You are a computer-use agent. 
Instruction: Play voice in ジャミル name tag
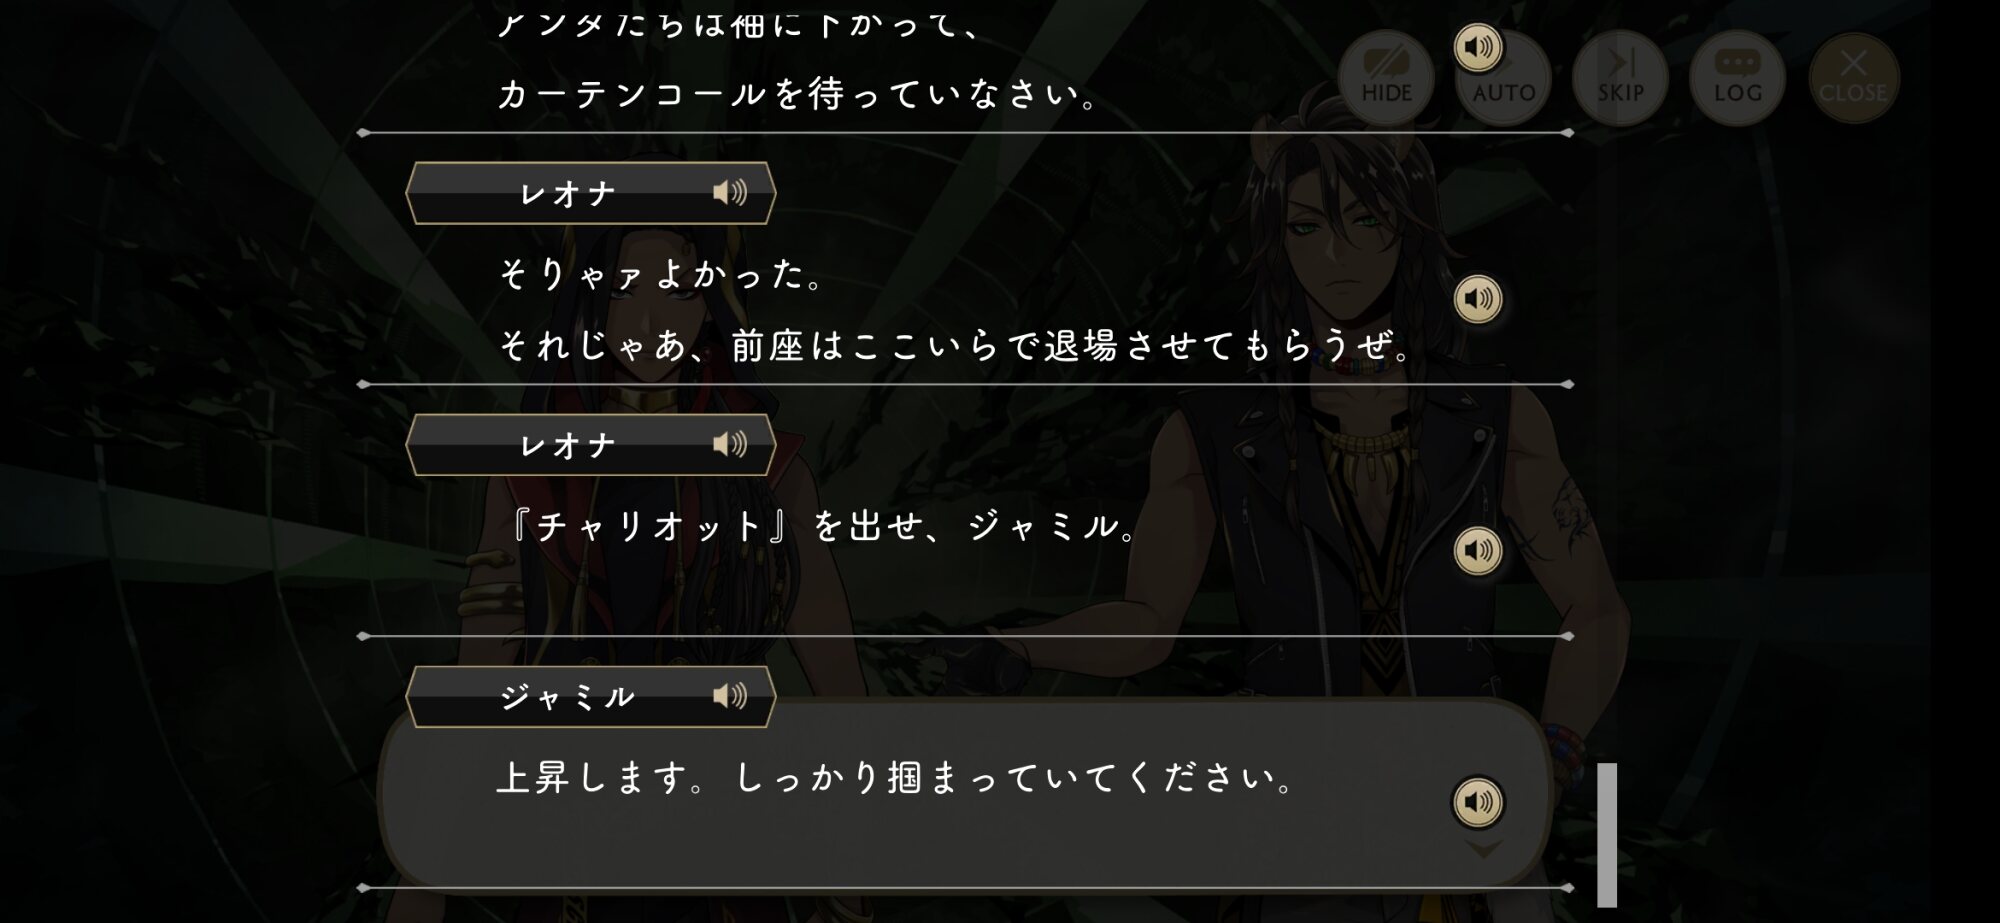(x=730, y=696)
